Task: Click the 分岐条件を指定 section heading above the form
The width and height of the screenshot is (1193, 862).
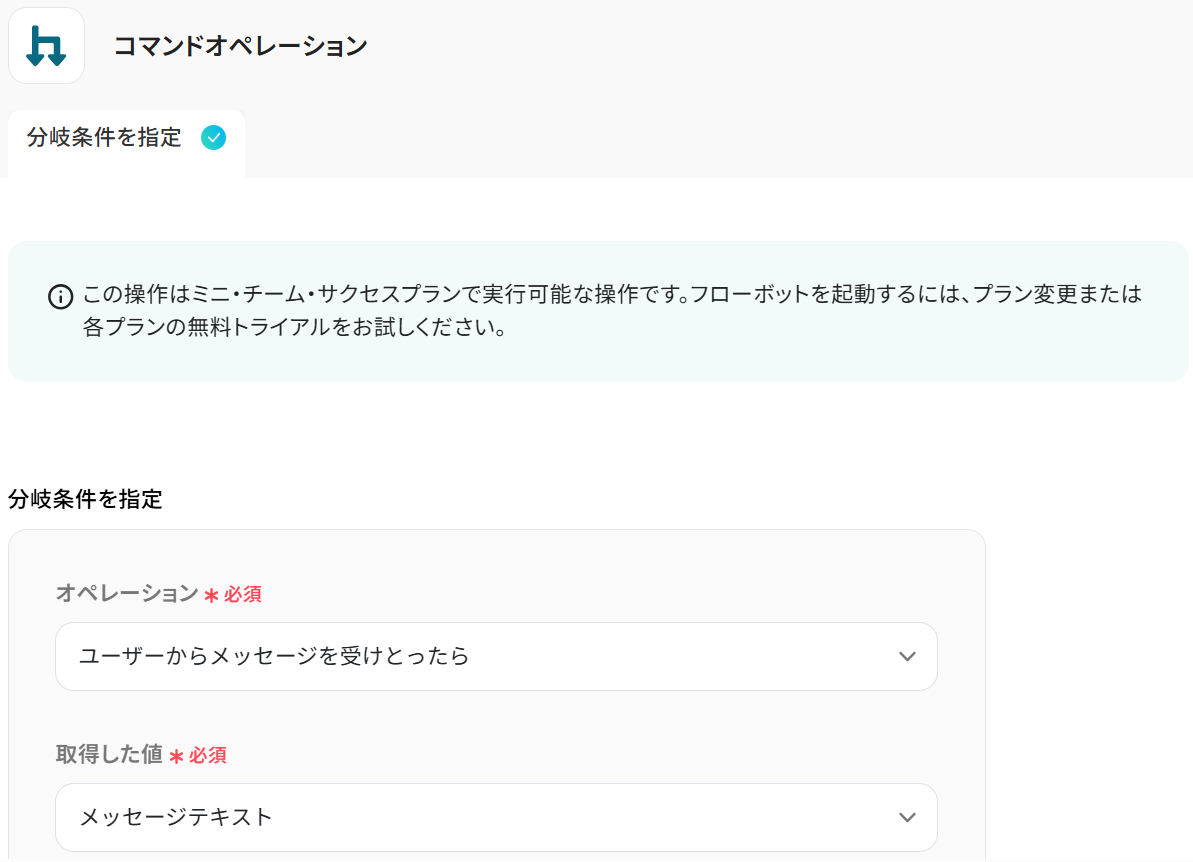Action: click(85, 499)
